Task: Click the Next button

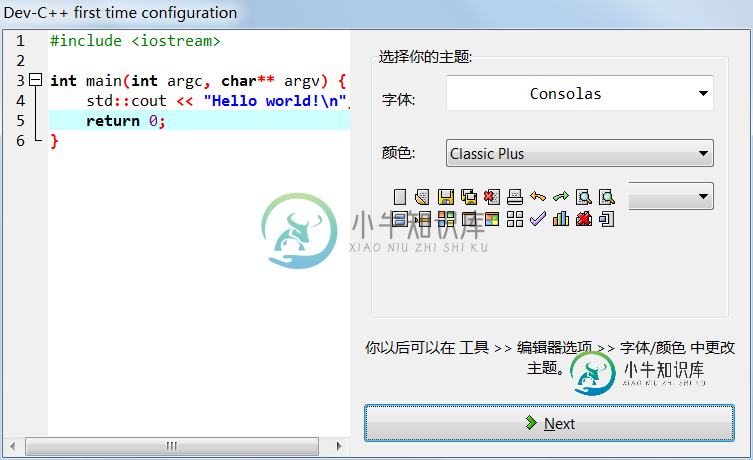Action: (x=549, y=423)
